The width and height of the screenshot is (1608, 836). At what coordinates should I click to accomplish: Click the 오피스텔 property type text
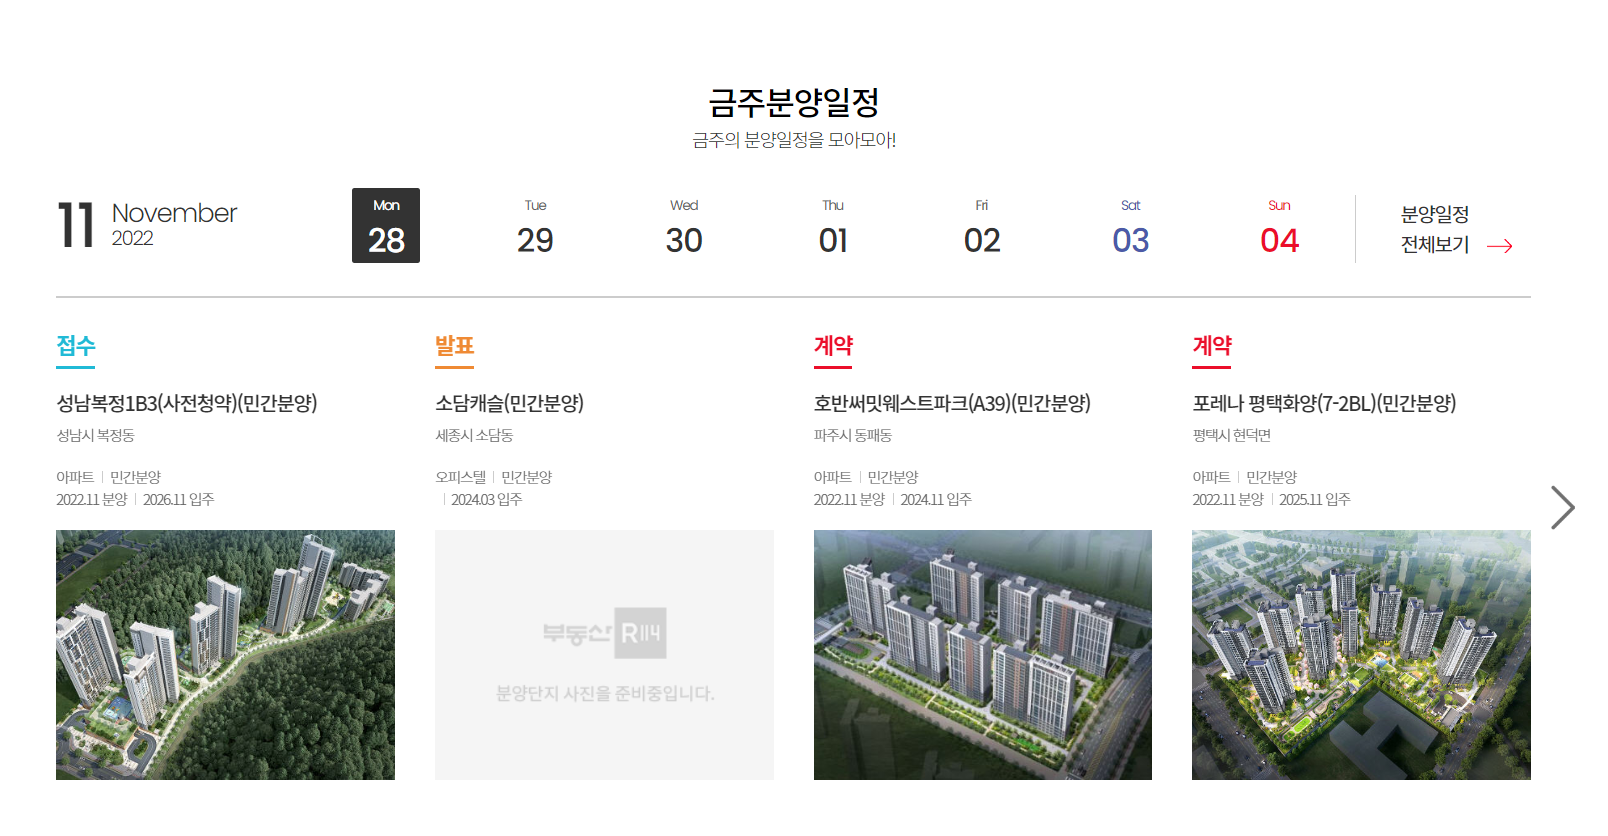461,477
